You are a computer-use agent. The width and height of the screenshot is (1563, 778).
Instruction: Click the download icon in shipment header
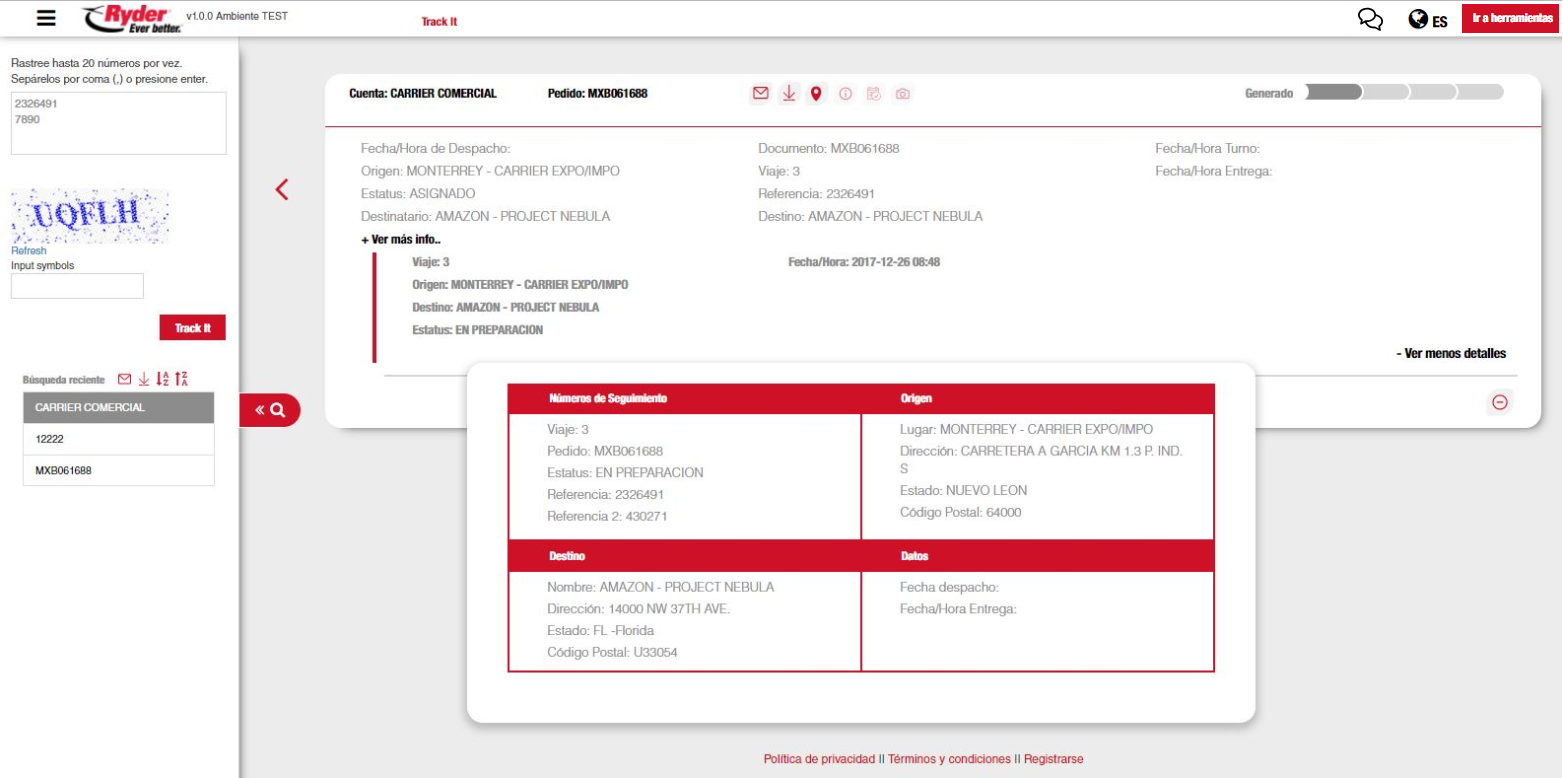[788, 94]
